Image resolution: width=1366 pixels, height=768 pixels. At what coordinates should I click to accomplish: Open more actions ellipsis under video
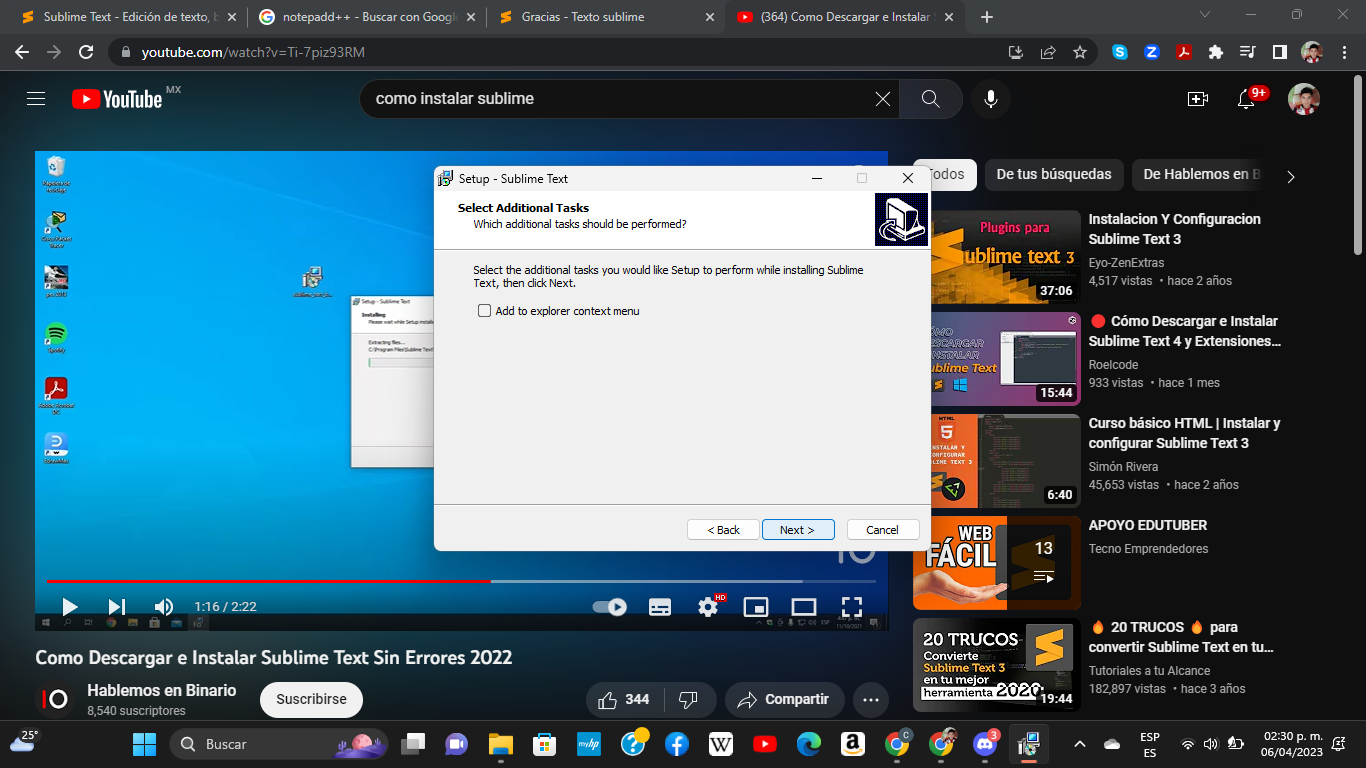click(x=871, y=700)
